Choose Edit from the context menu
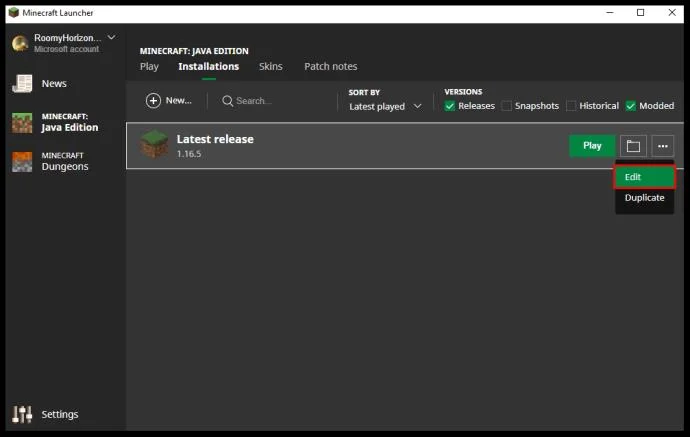The height and width of the screenshot is (437, 690). (x=645, y=177)
